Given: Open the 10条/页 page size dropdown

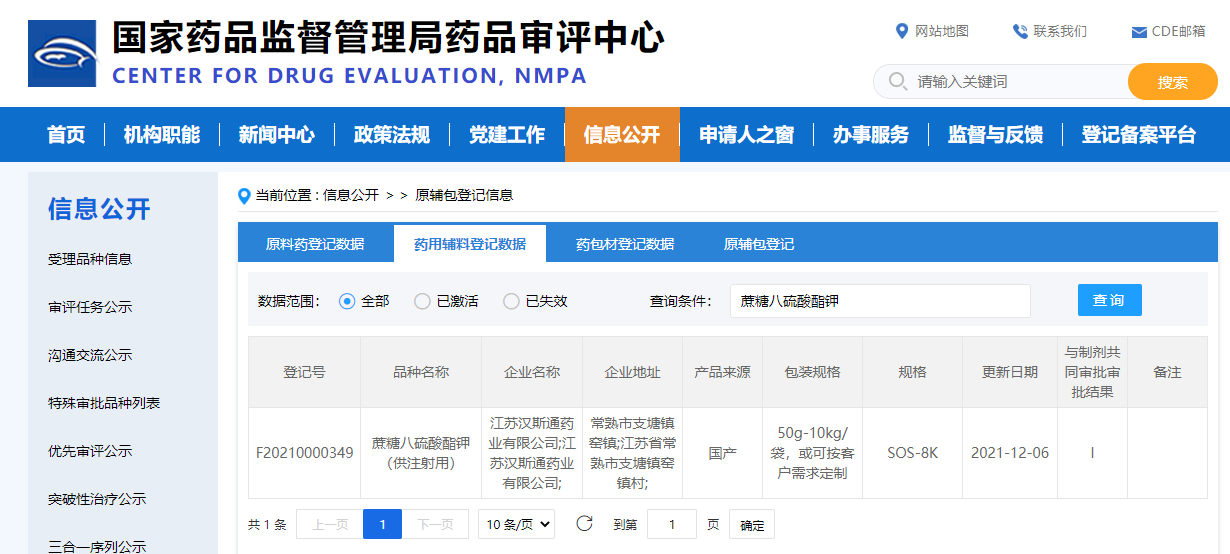Looking at the screenshot, I should 516,524.
